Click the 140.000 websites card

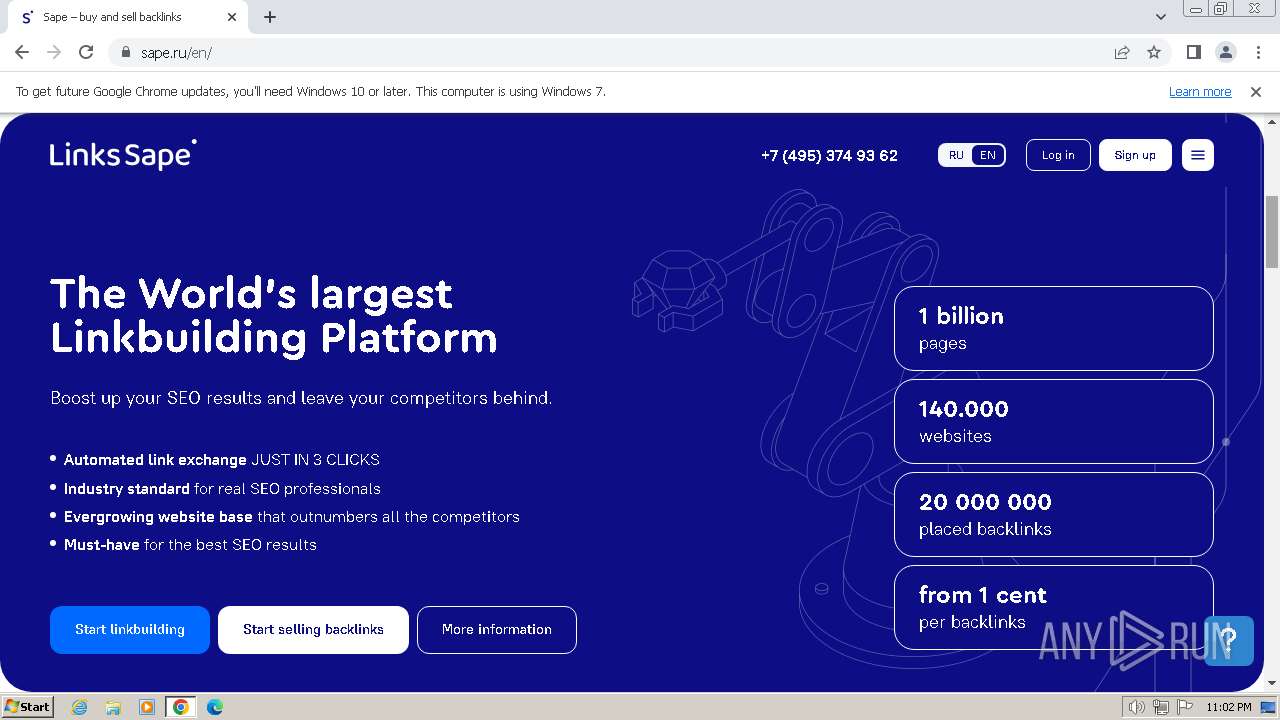(1054, 422)
